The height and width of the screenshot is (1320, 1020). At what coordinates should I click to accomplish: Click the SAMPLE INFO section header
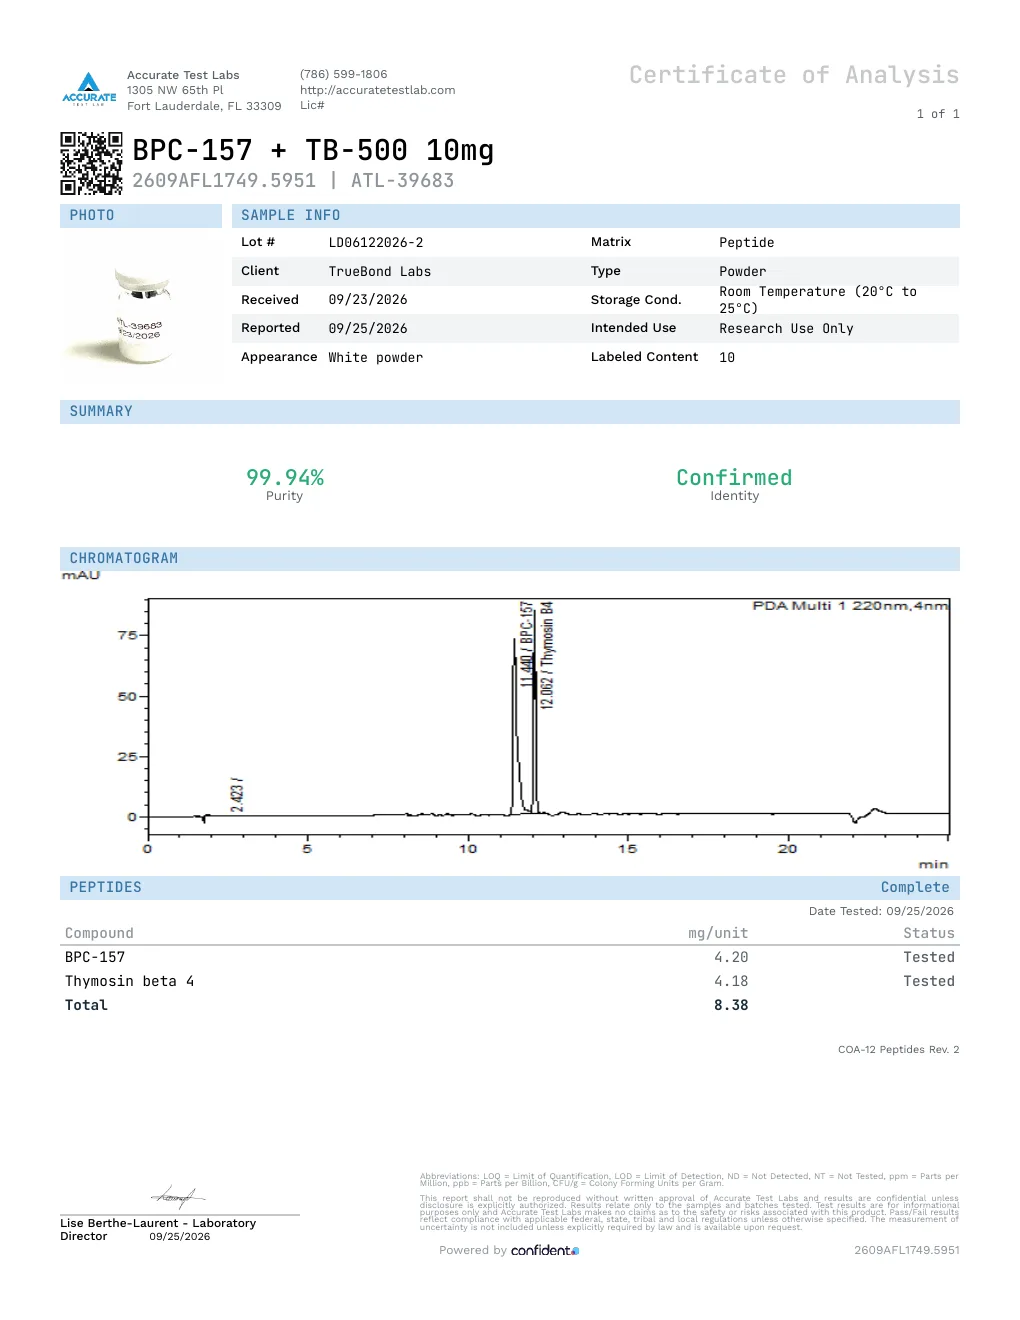pyautogui.click(x=596, y=216)
